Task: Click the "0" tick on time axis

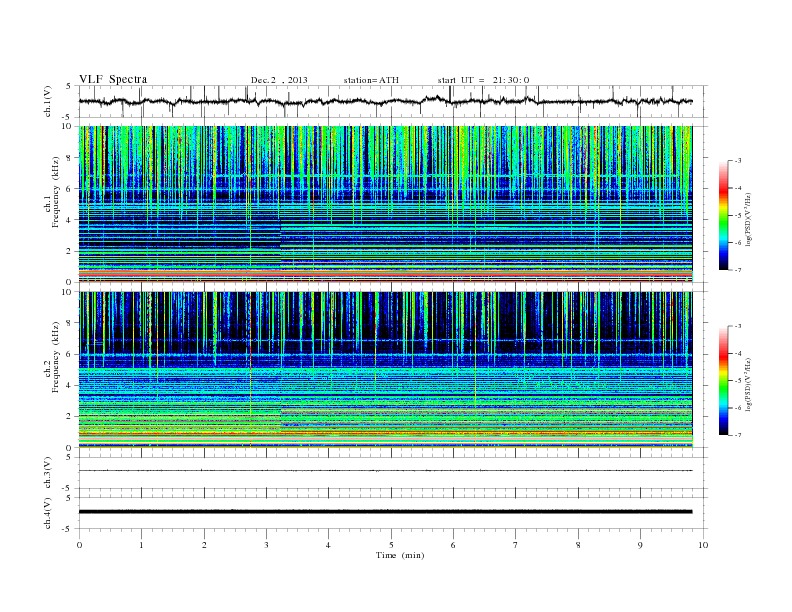Action: (79, 545)
